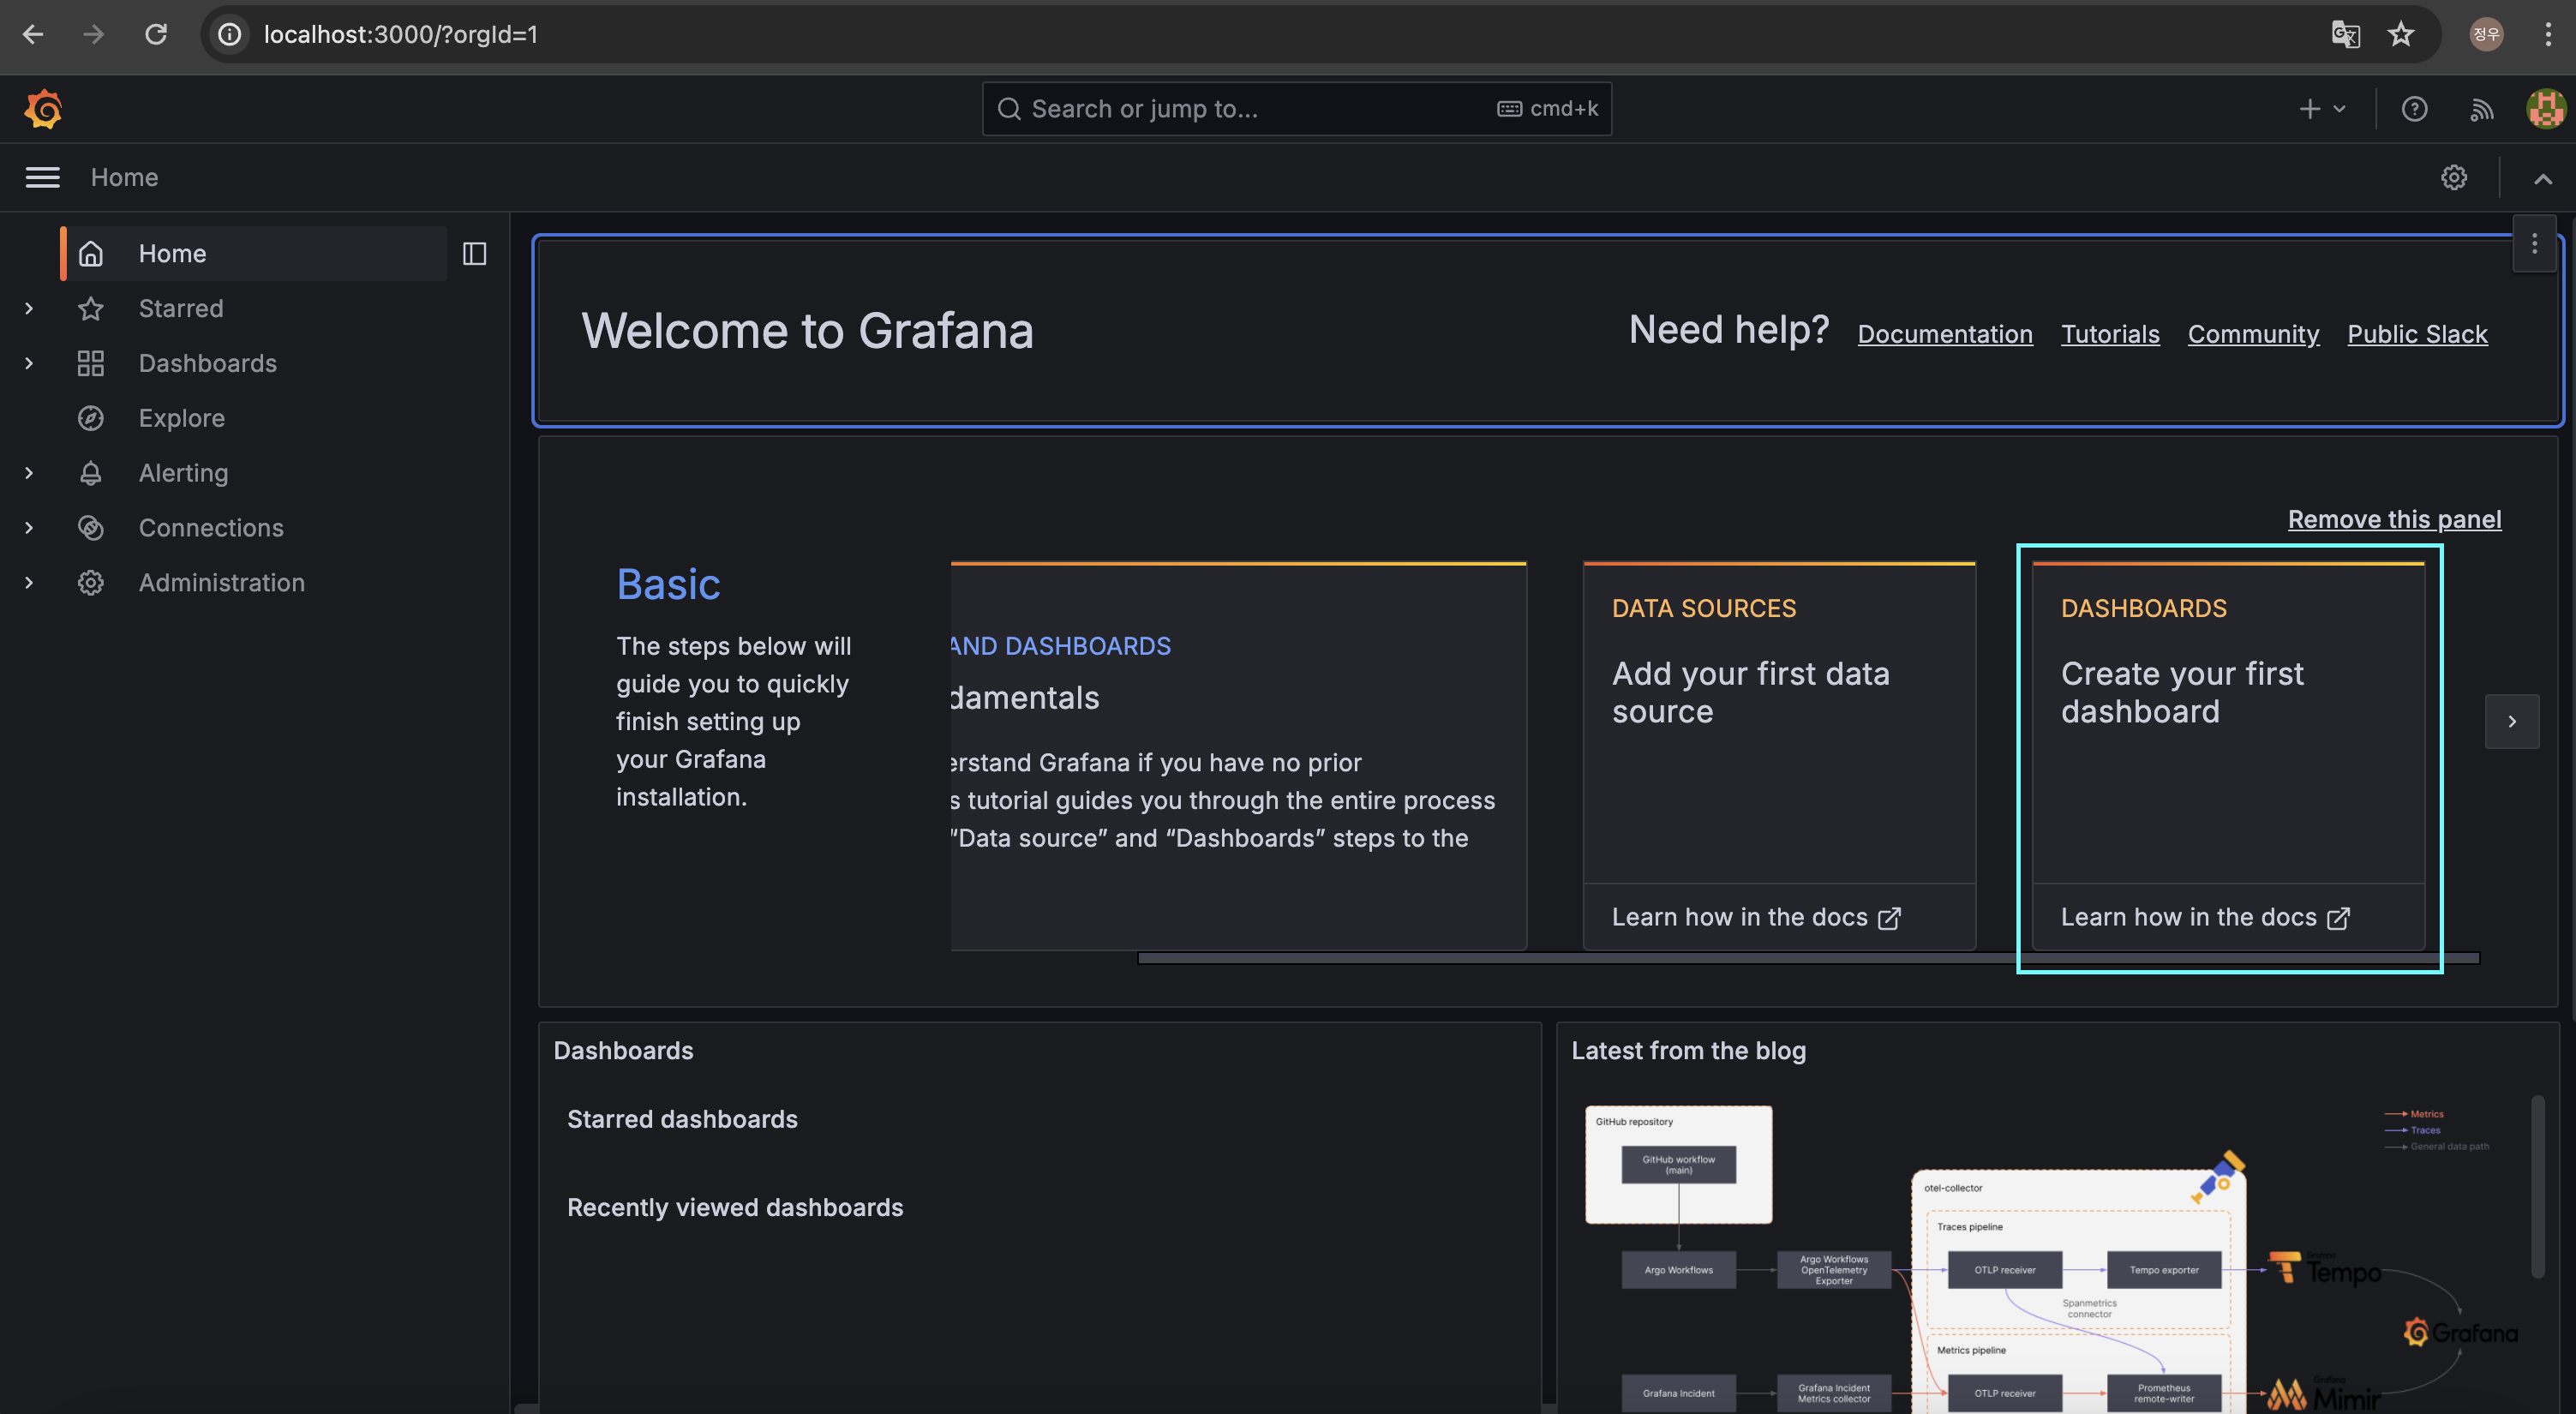Click the Latest from the blog title
Screen dimensions: 2576x1414
click(1688, 1050)
